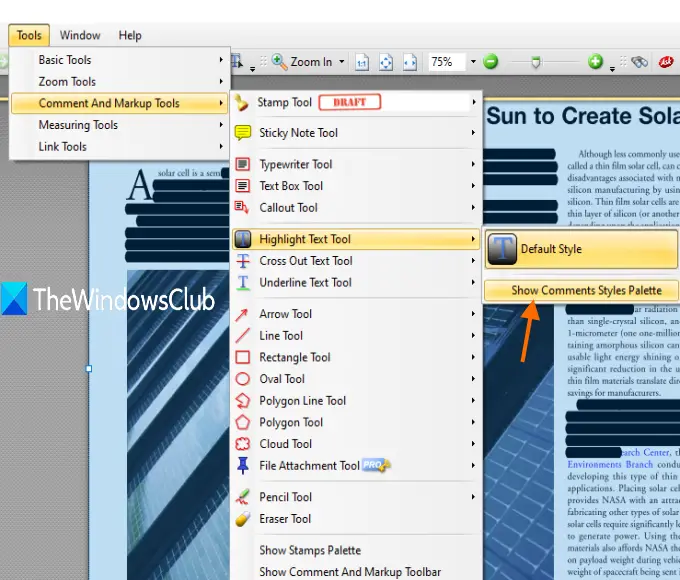Click the Default Style T icon
This screenshot has width=680, height=580.
pyautogui.click(x=502, y=249)
